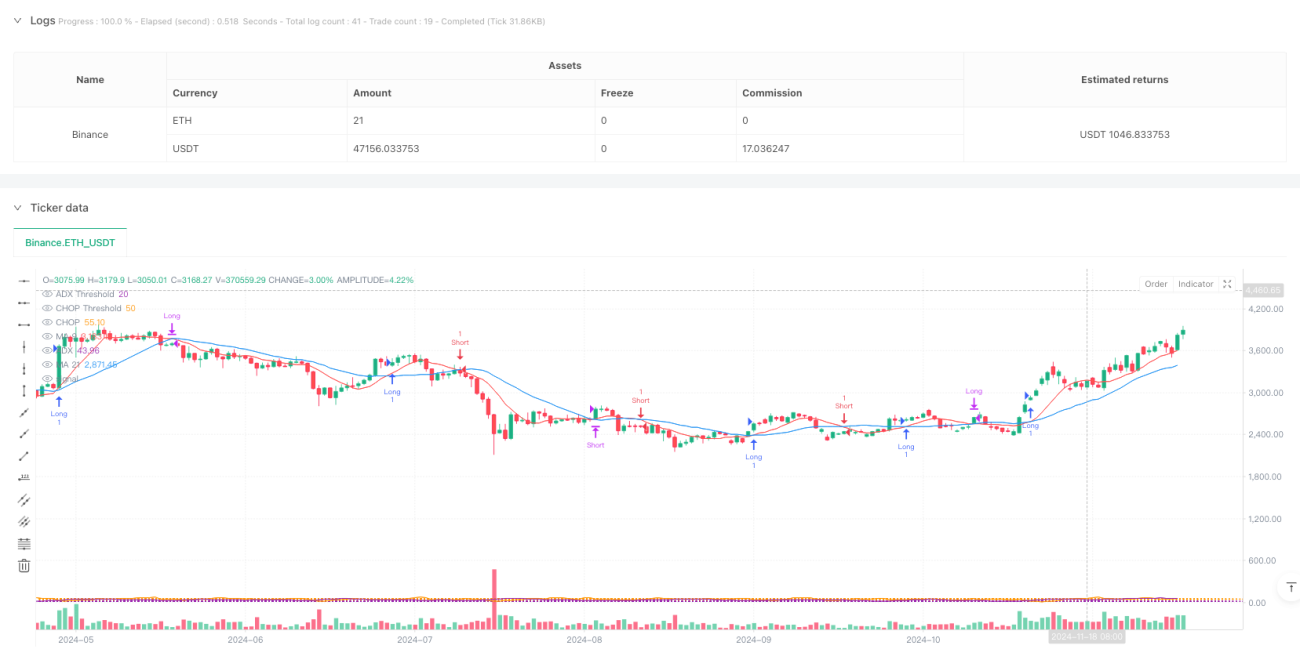The width and height of the screenshot is (1300, 649).
Task: Select the Fibonacci retracement lines tool
Action: (x=25, y=544)
